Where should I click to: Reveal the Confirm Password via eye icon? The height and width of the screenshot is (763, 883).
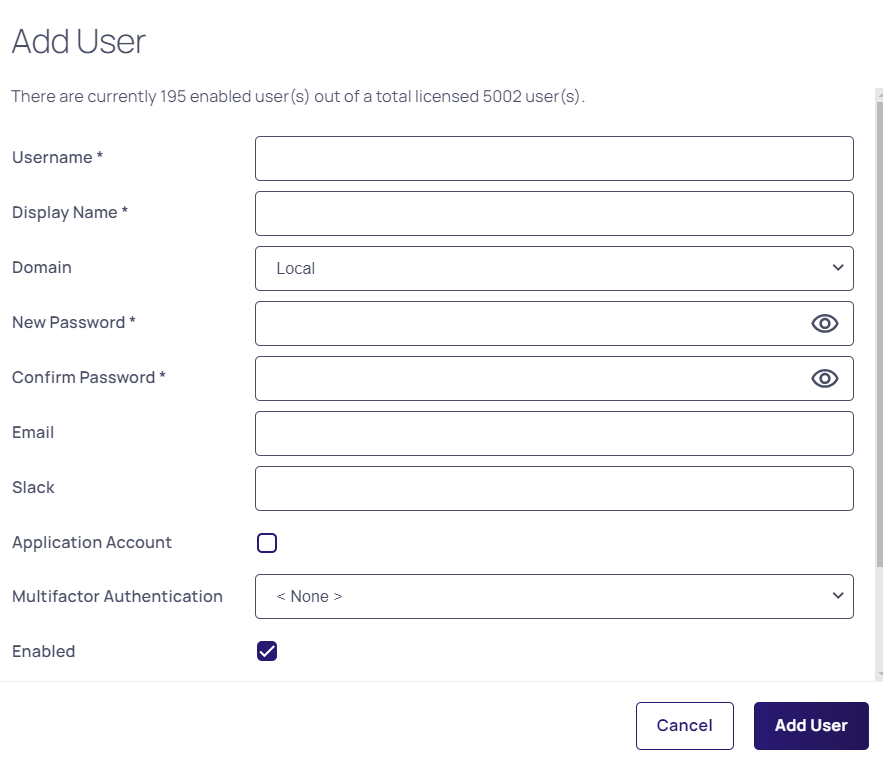click(x=824, y=378)
